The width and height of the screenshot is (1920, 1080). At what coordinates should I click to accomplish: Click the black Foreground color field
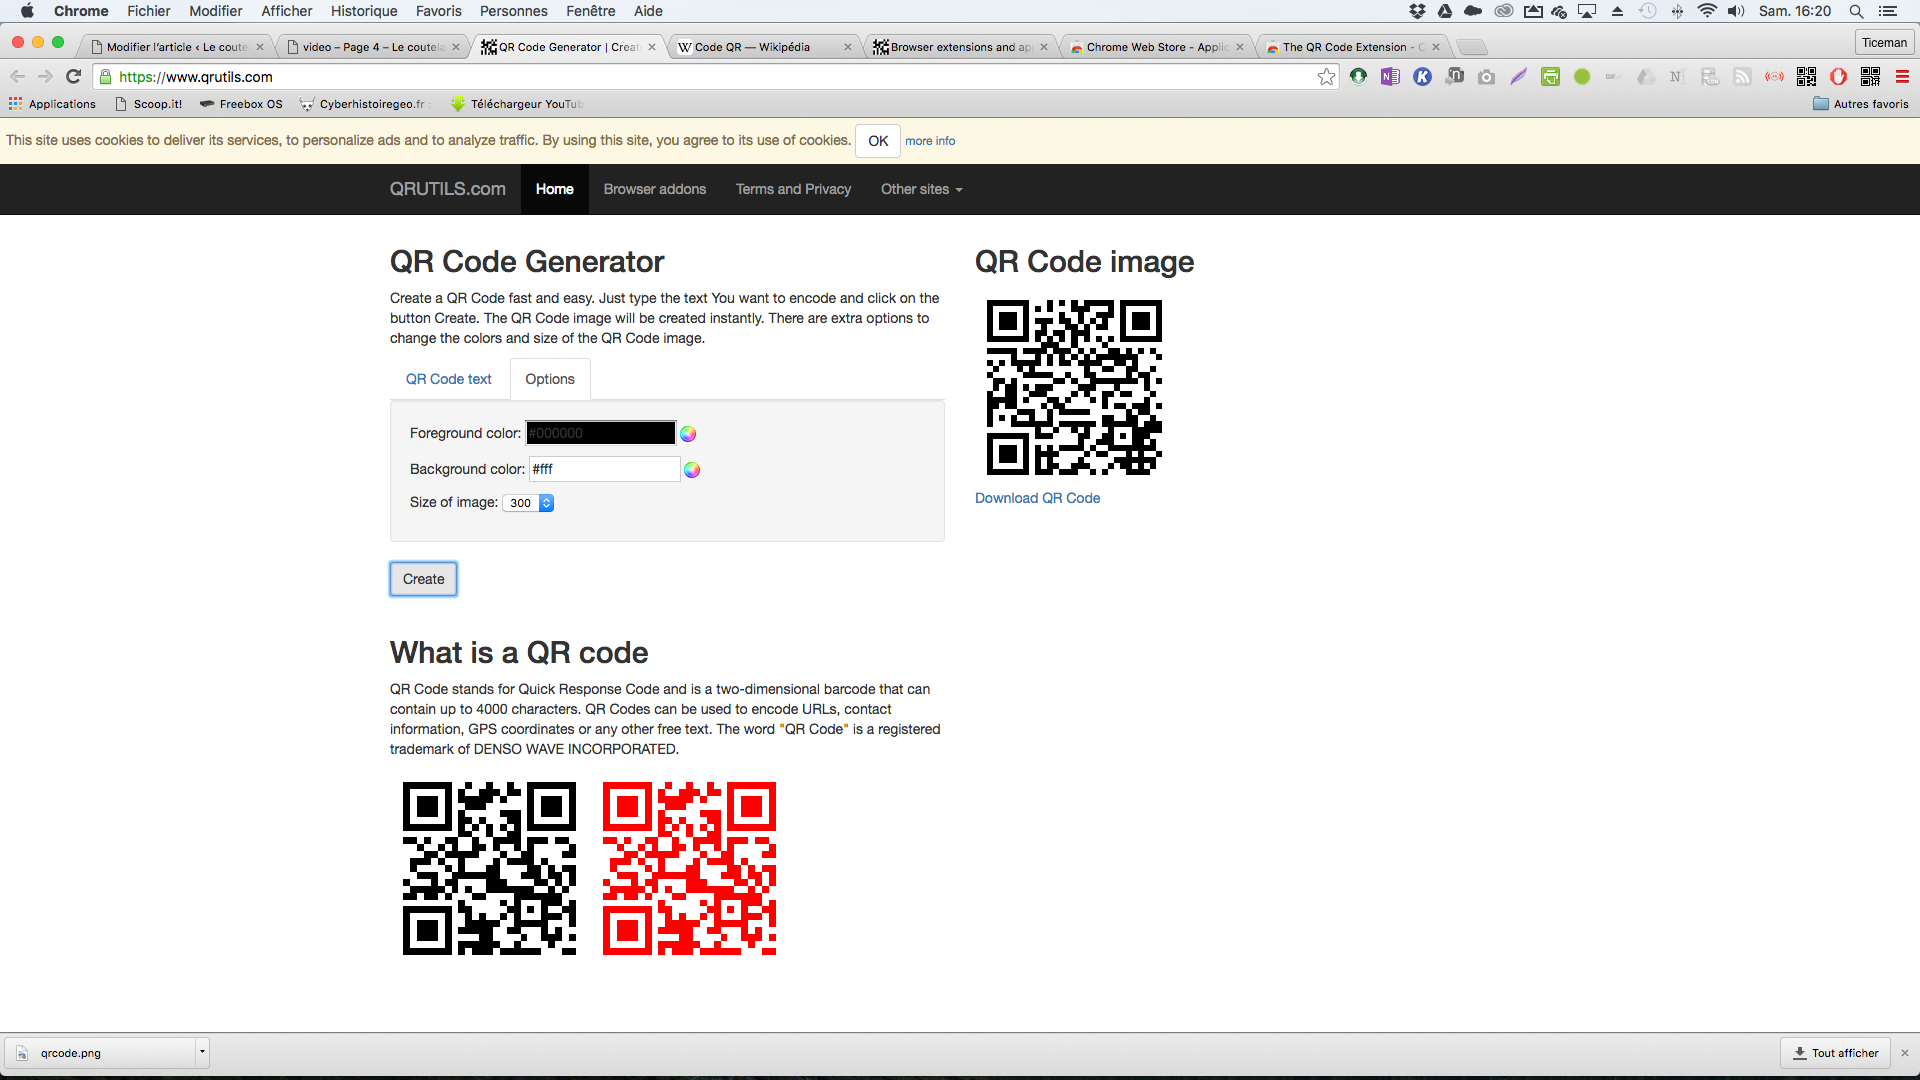point(601,433)
